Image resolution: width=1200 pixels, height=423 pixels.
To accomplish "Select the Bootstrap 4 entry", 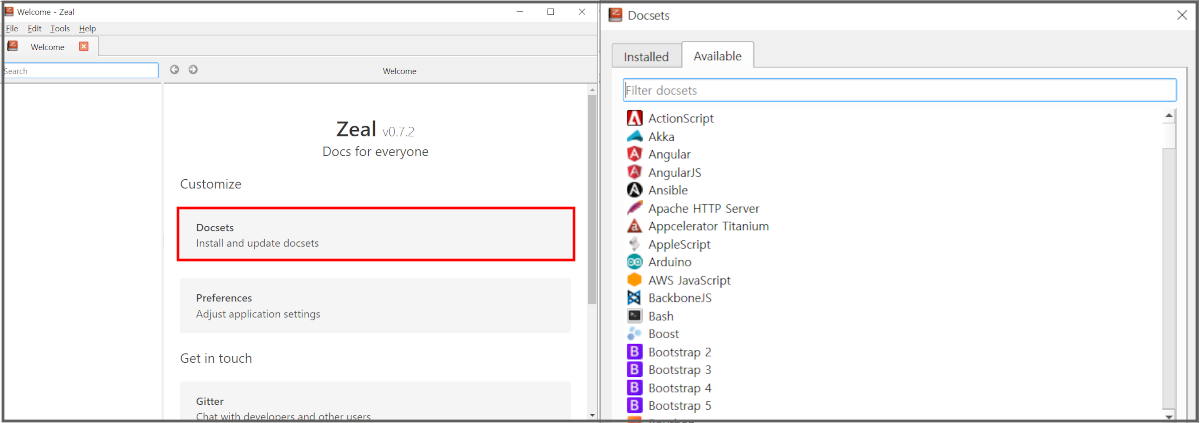I will coord(680,388).
